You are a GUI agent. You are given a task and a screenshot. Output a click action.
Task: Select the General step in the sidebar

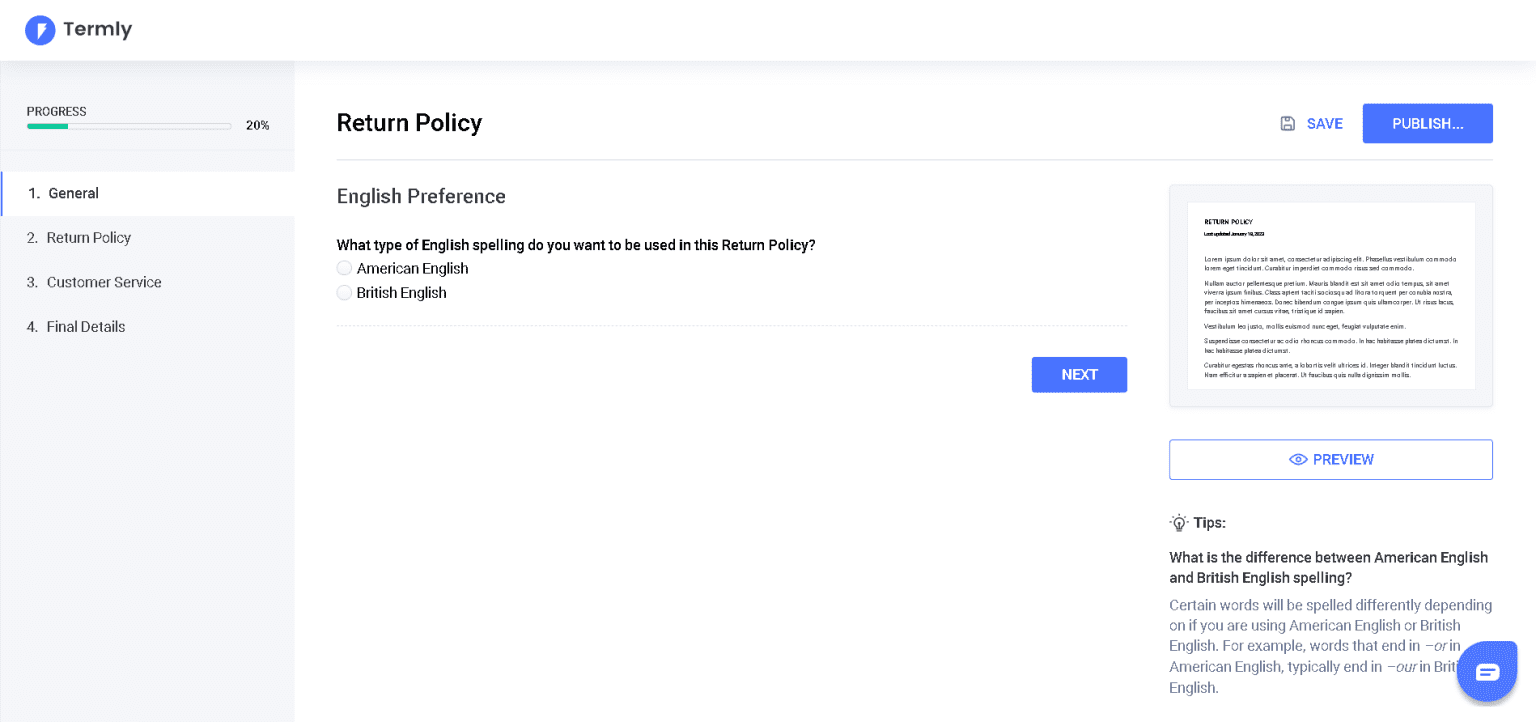73,193
